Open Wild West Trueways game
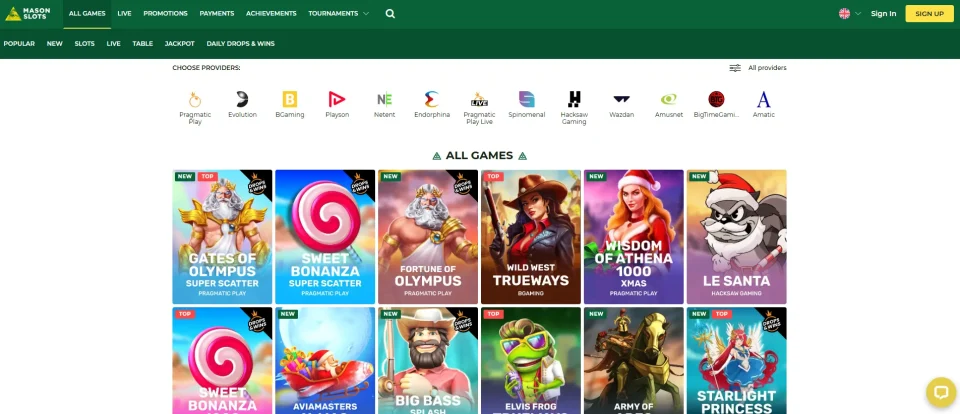The image size is (960, 414). (531, 237)
